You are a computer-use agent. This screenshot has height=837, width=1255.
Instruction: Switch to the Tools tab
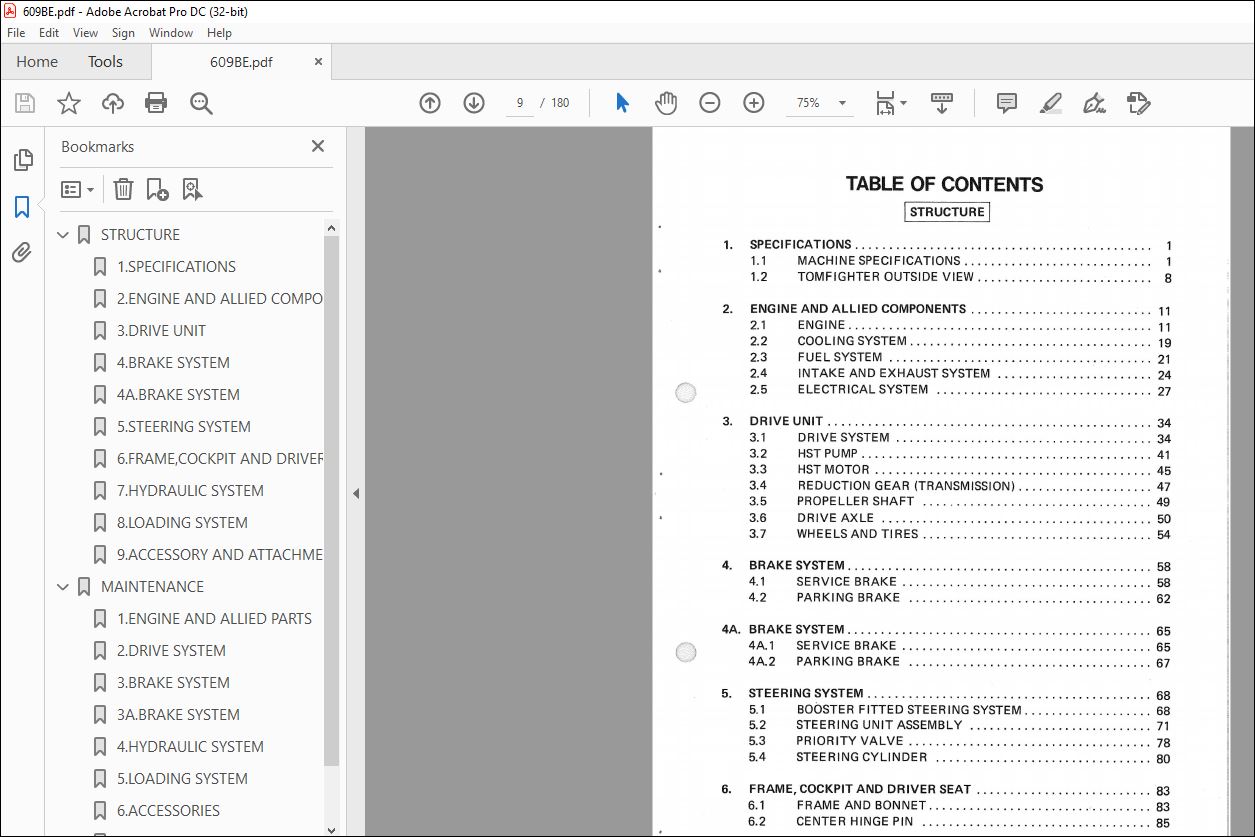tap(105, 62)
